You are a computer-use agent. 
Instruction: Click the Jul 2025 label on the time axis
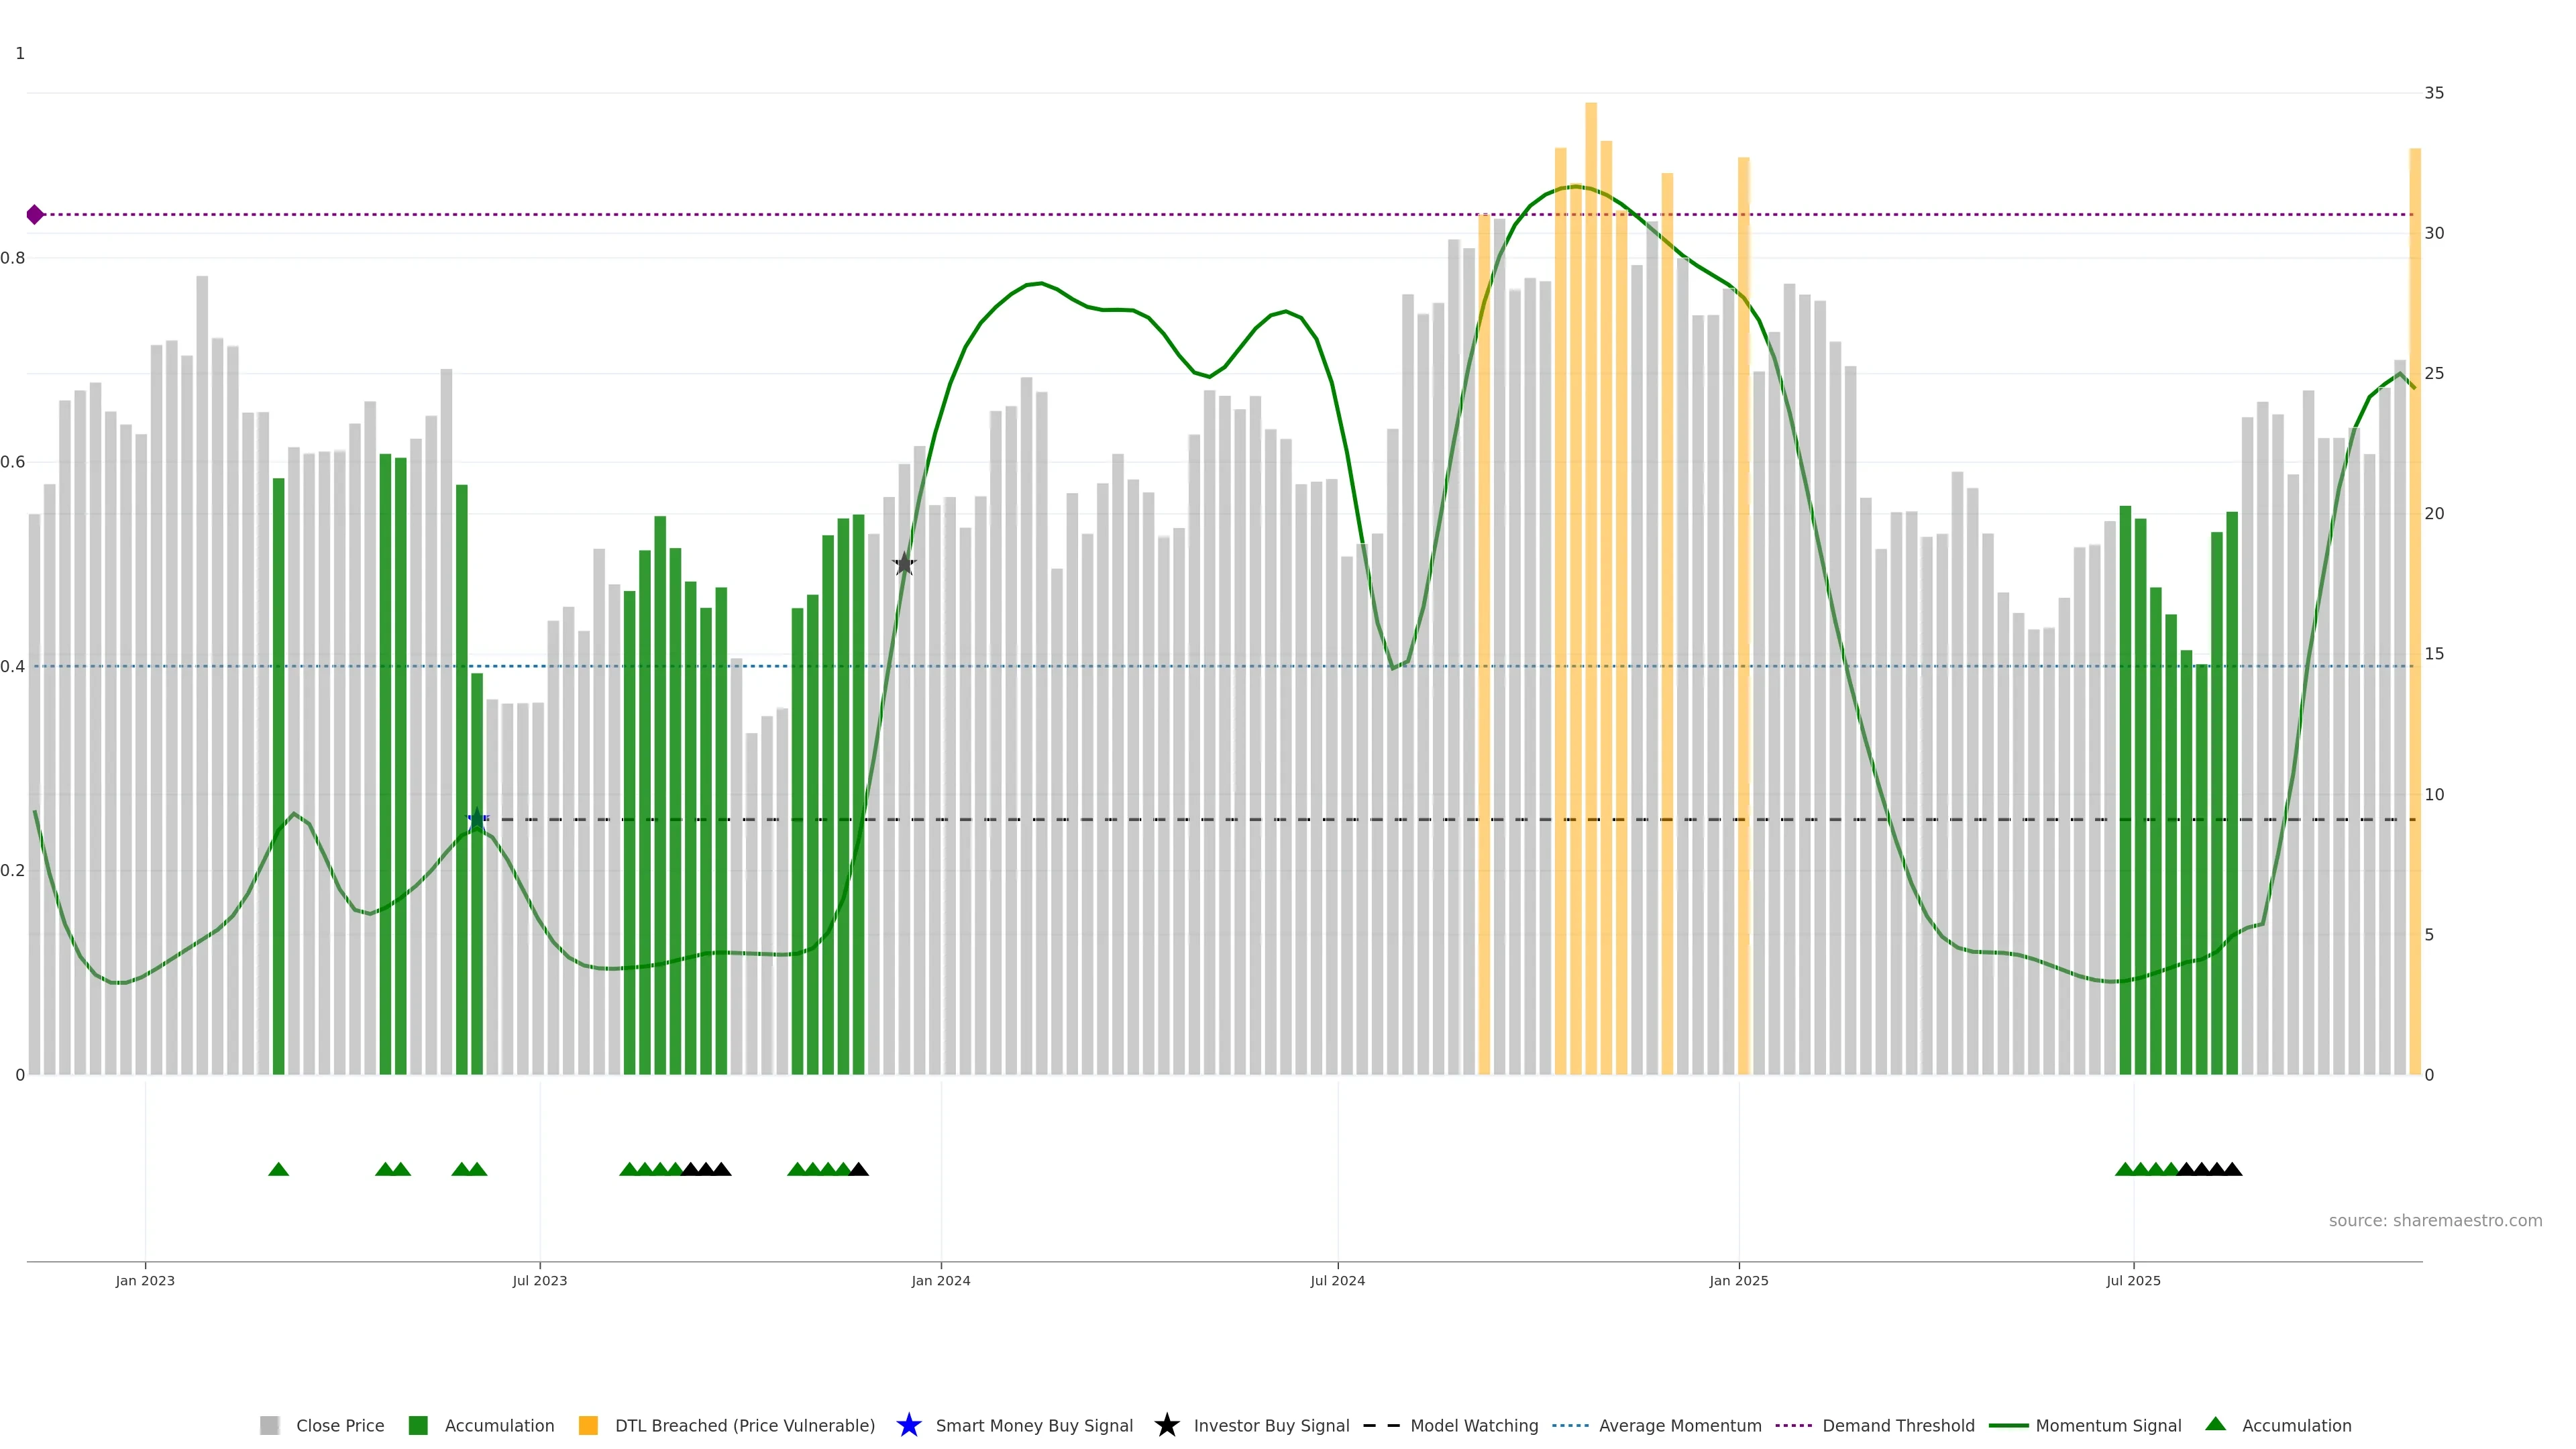point(2133,1280)
